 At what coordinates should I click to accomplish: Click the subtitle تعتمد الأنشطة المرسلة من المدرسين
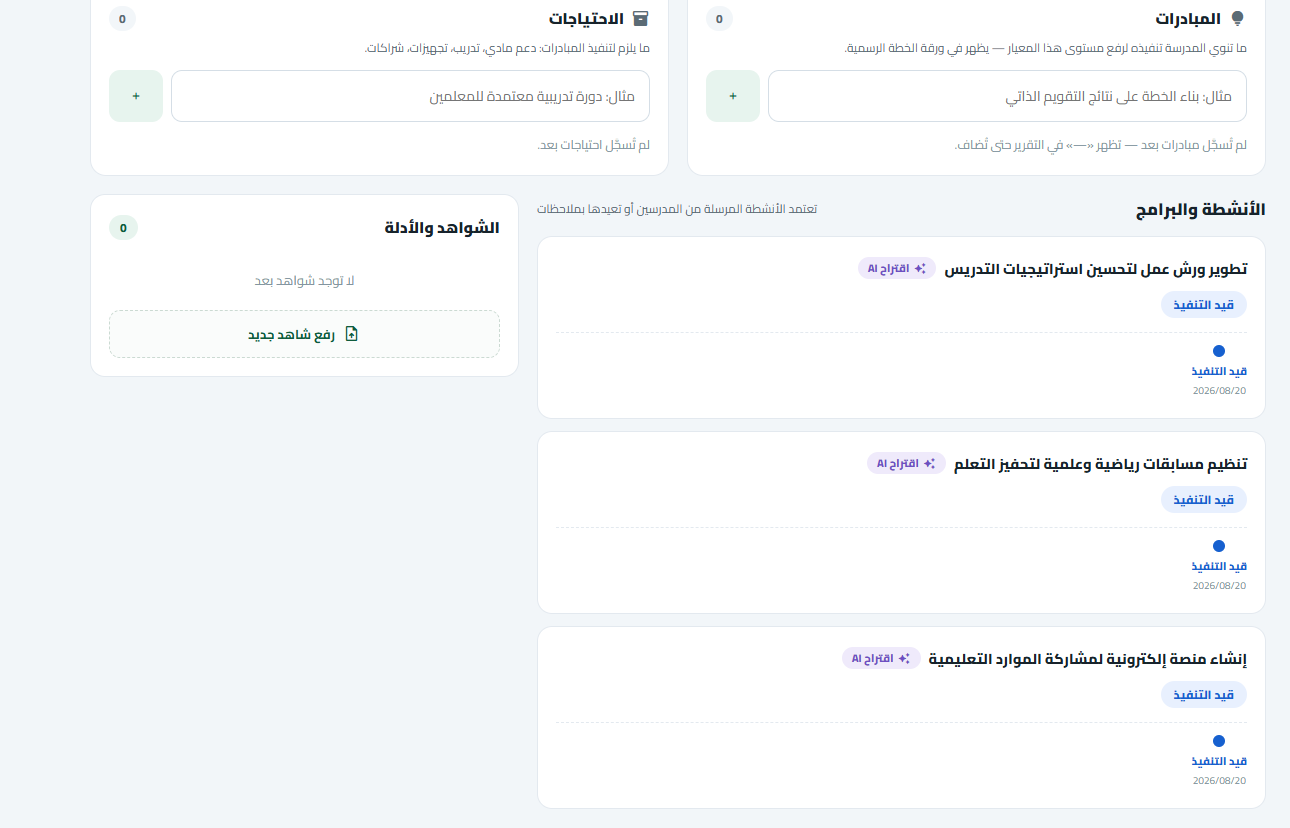677,209
